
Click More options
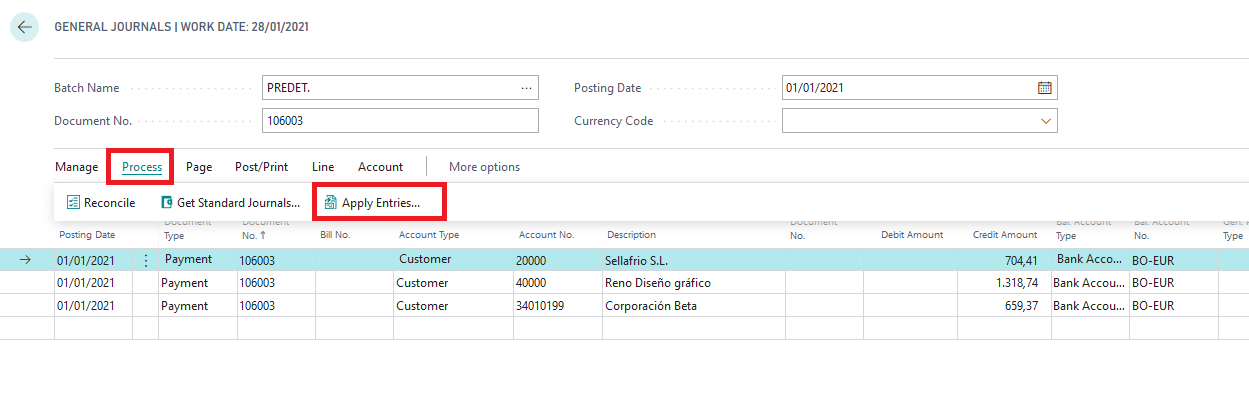tap(484, 167)
